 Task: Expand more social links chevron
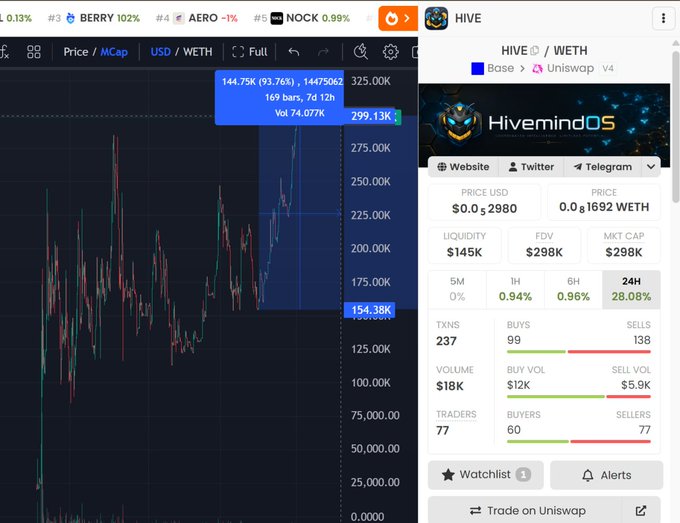(x=651, y=167)
